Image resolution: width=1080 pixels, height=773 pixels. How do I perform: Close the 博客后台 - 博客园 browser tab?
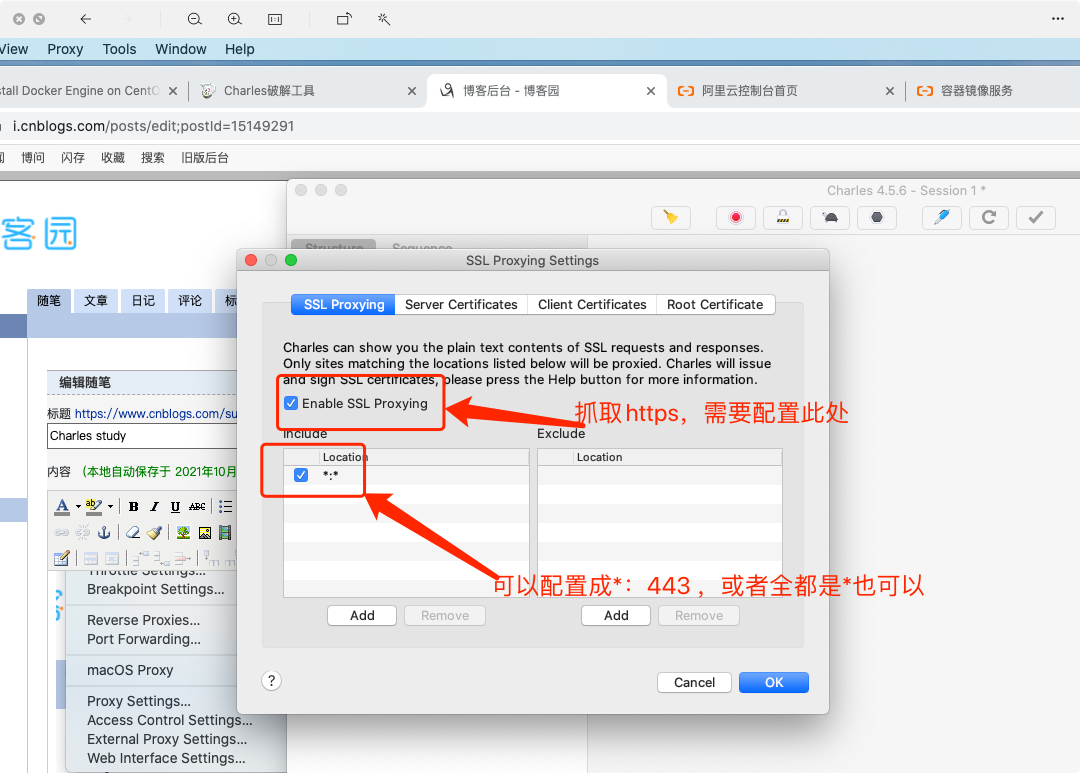tap(650, 91)
